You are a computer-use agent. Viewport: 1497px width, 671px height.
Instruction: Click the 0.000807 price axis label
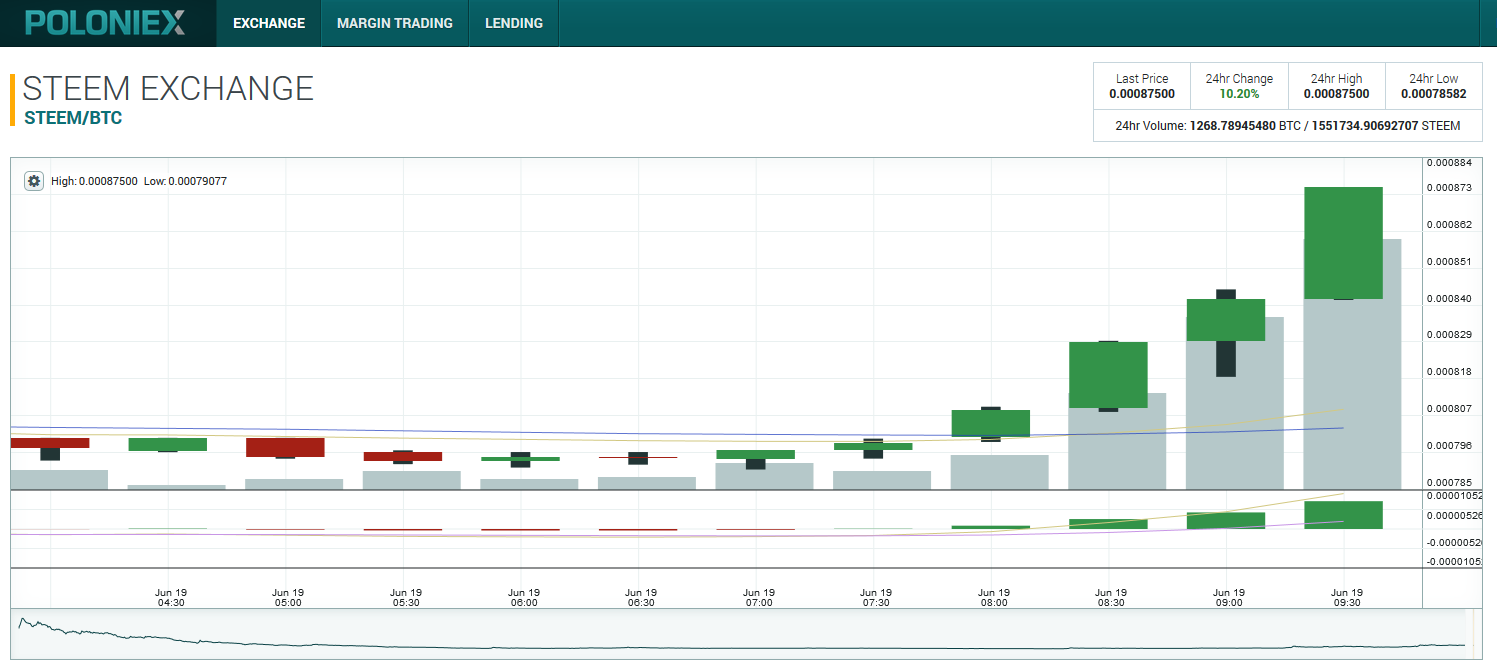1448,409
